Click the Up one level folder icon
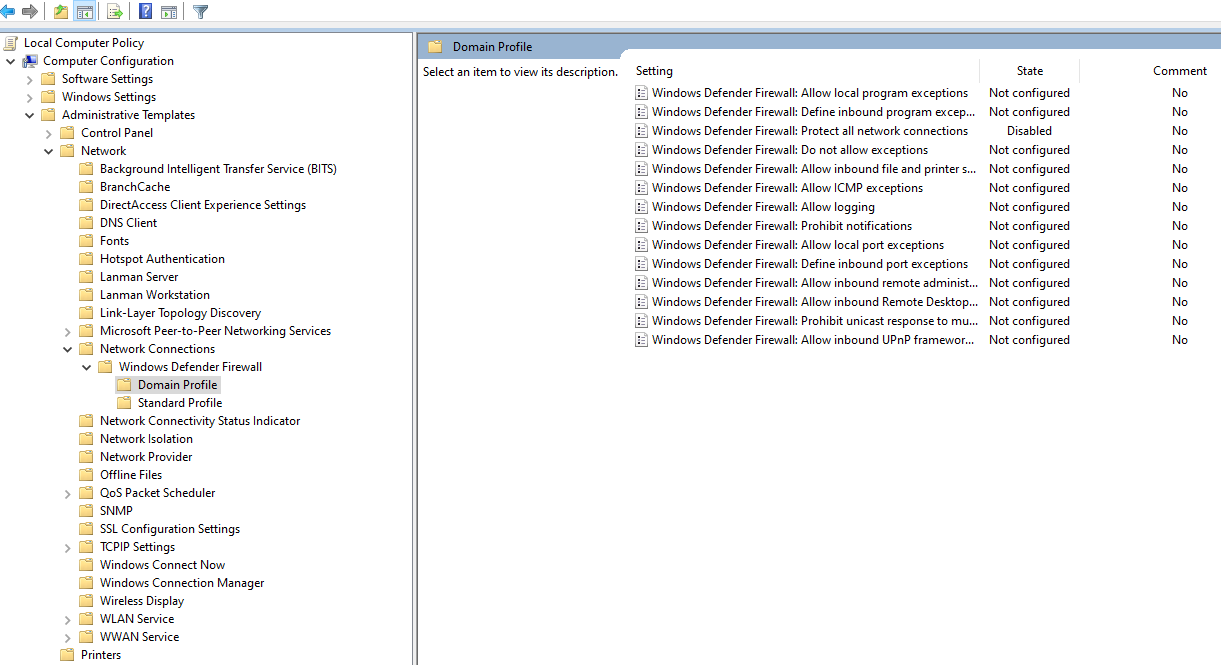The height and width of the screenshot is (665, 1221). (61, 12)
